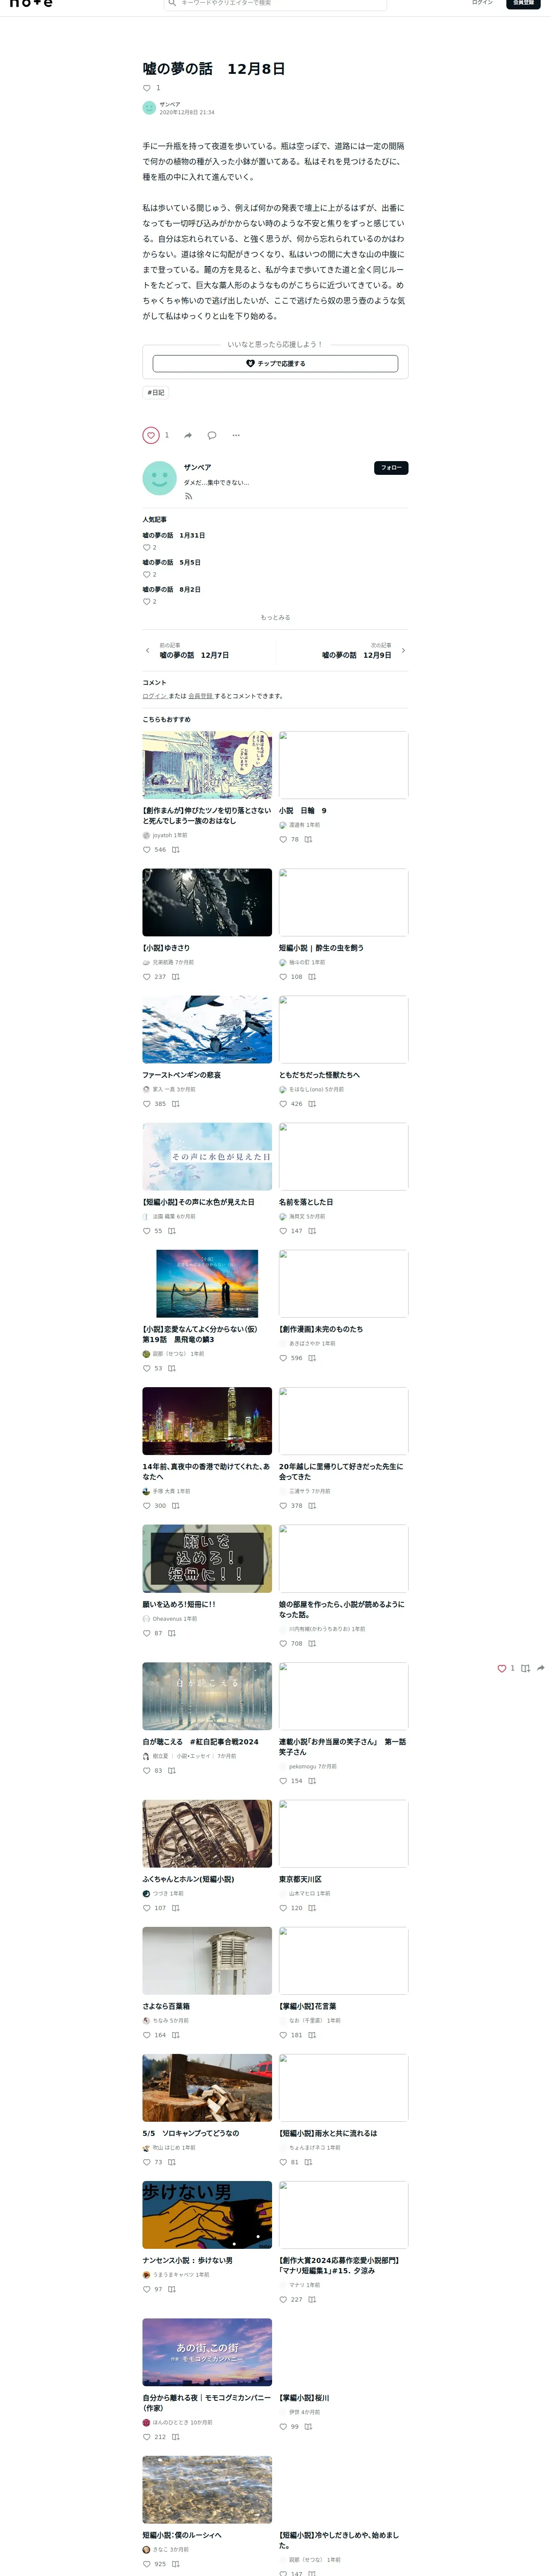
Task: Open title 【掌編小説】桜川
Action: (304, 2397)
